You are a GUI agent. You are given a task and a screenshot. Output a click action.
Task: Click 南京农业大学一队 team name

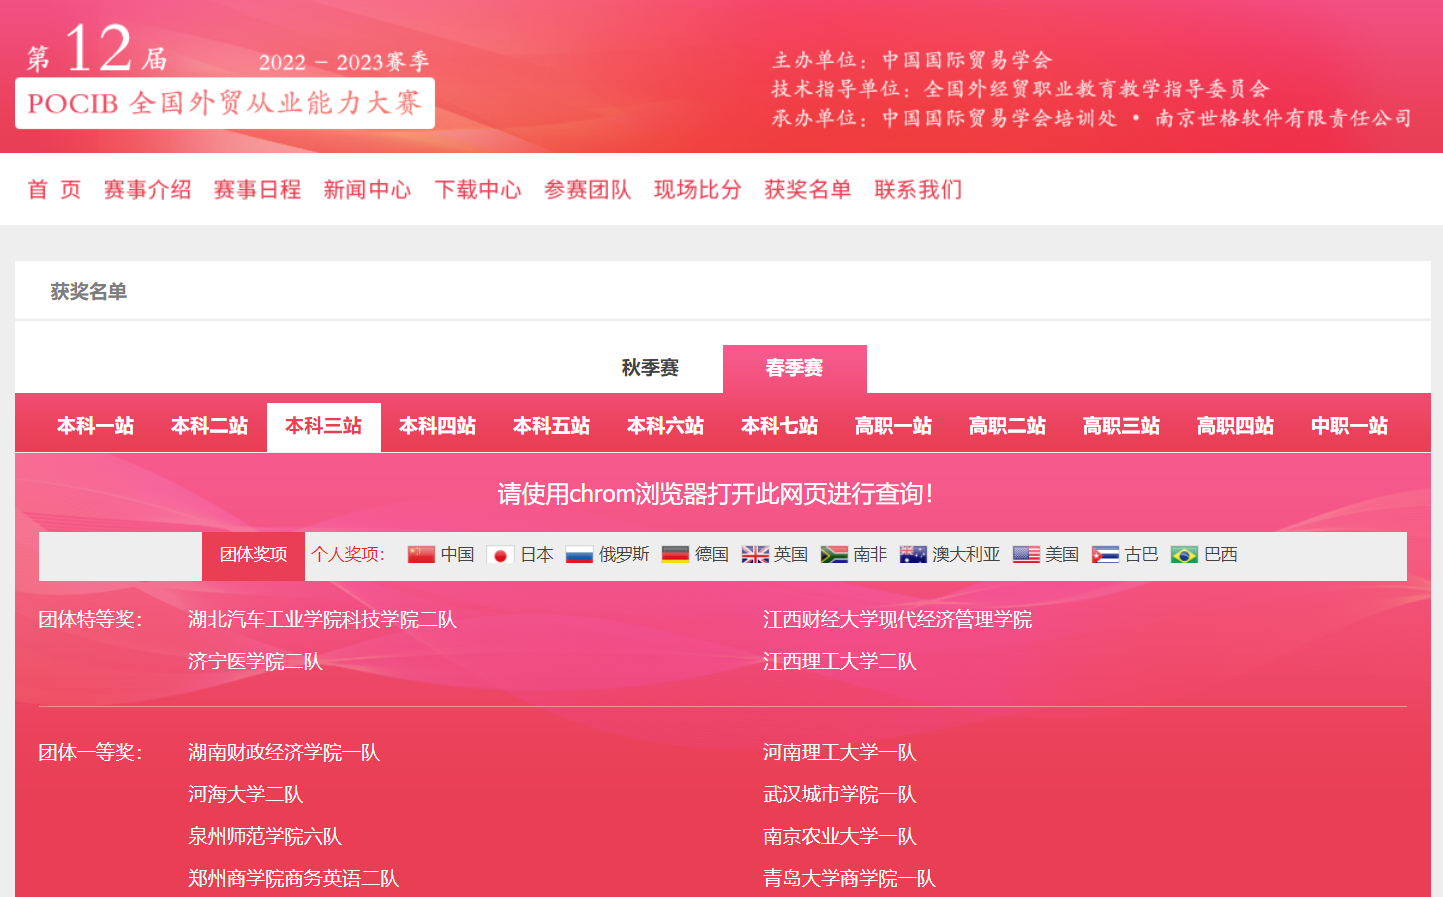840,837
